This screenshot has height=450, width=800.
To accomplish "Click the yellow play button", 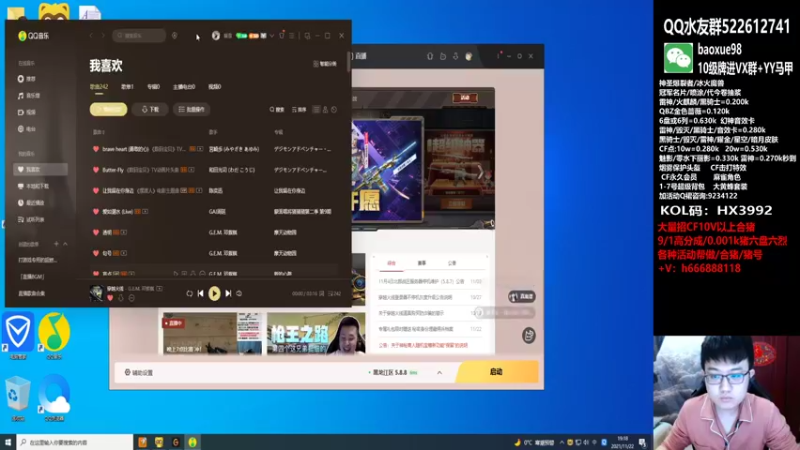I will click(214, 293).
